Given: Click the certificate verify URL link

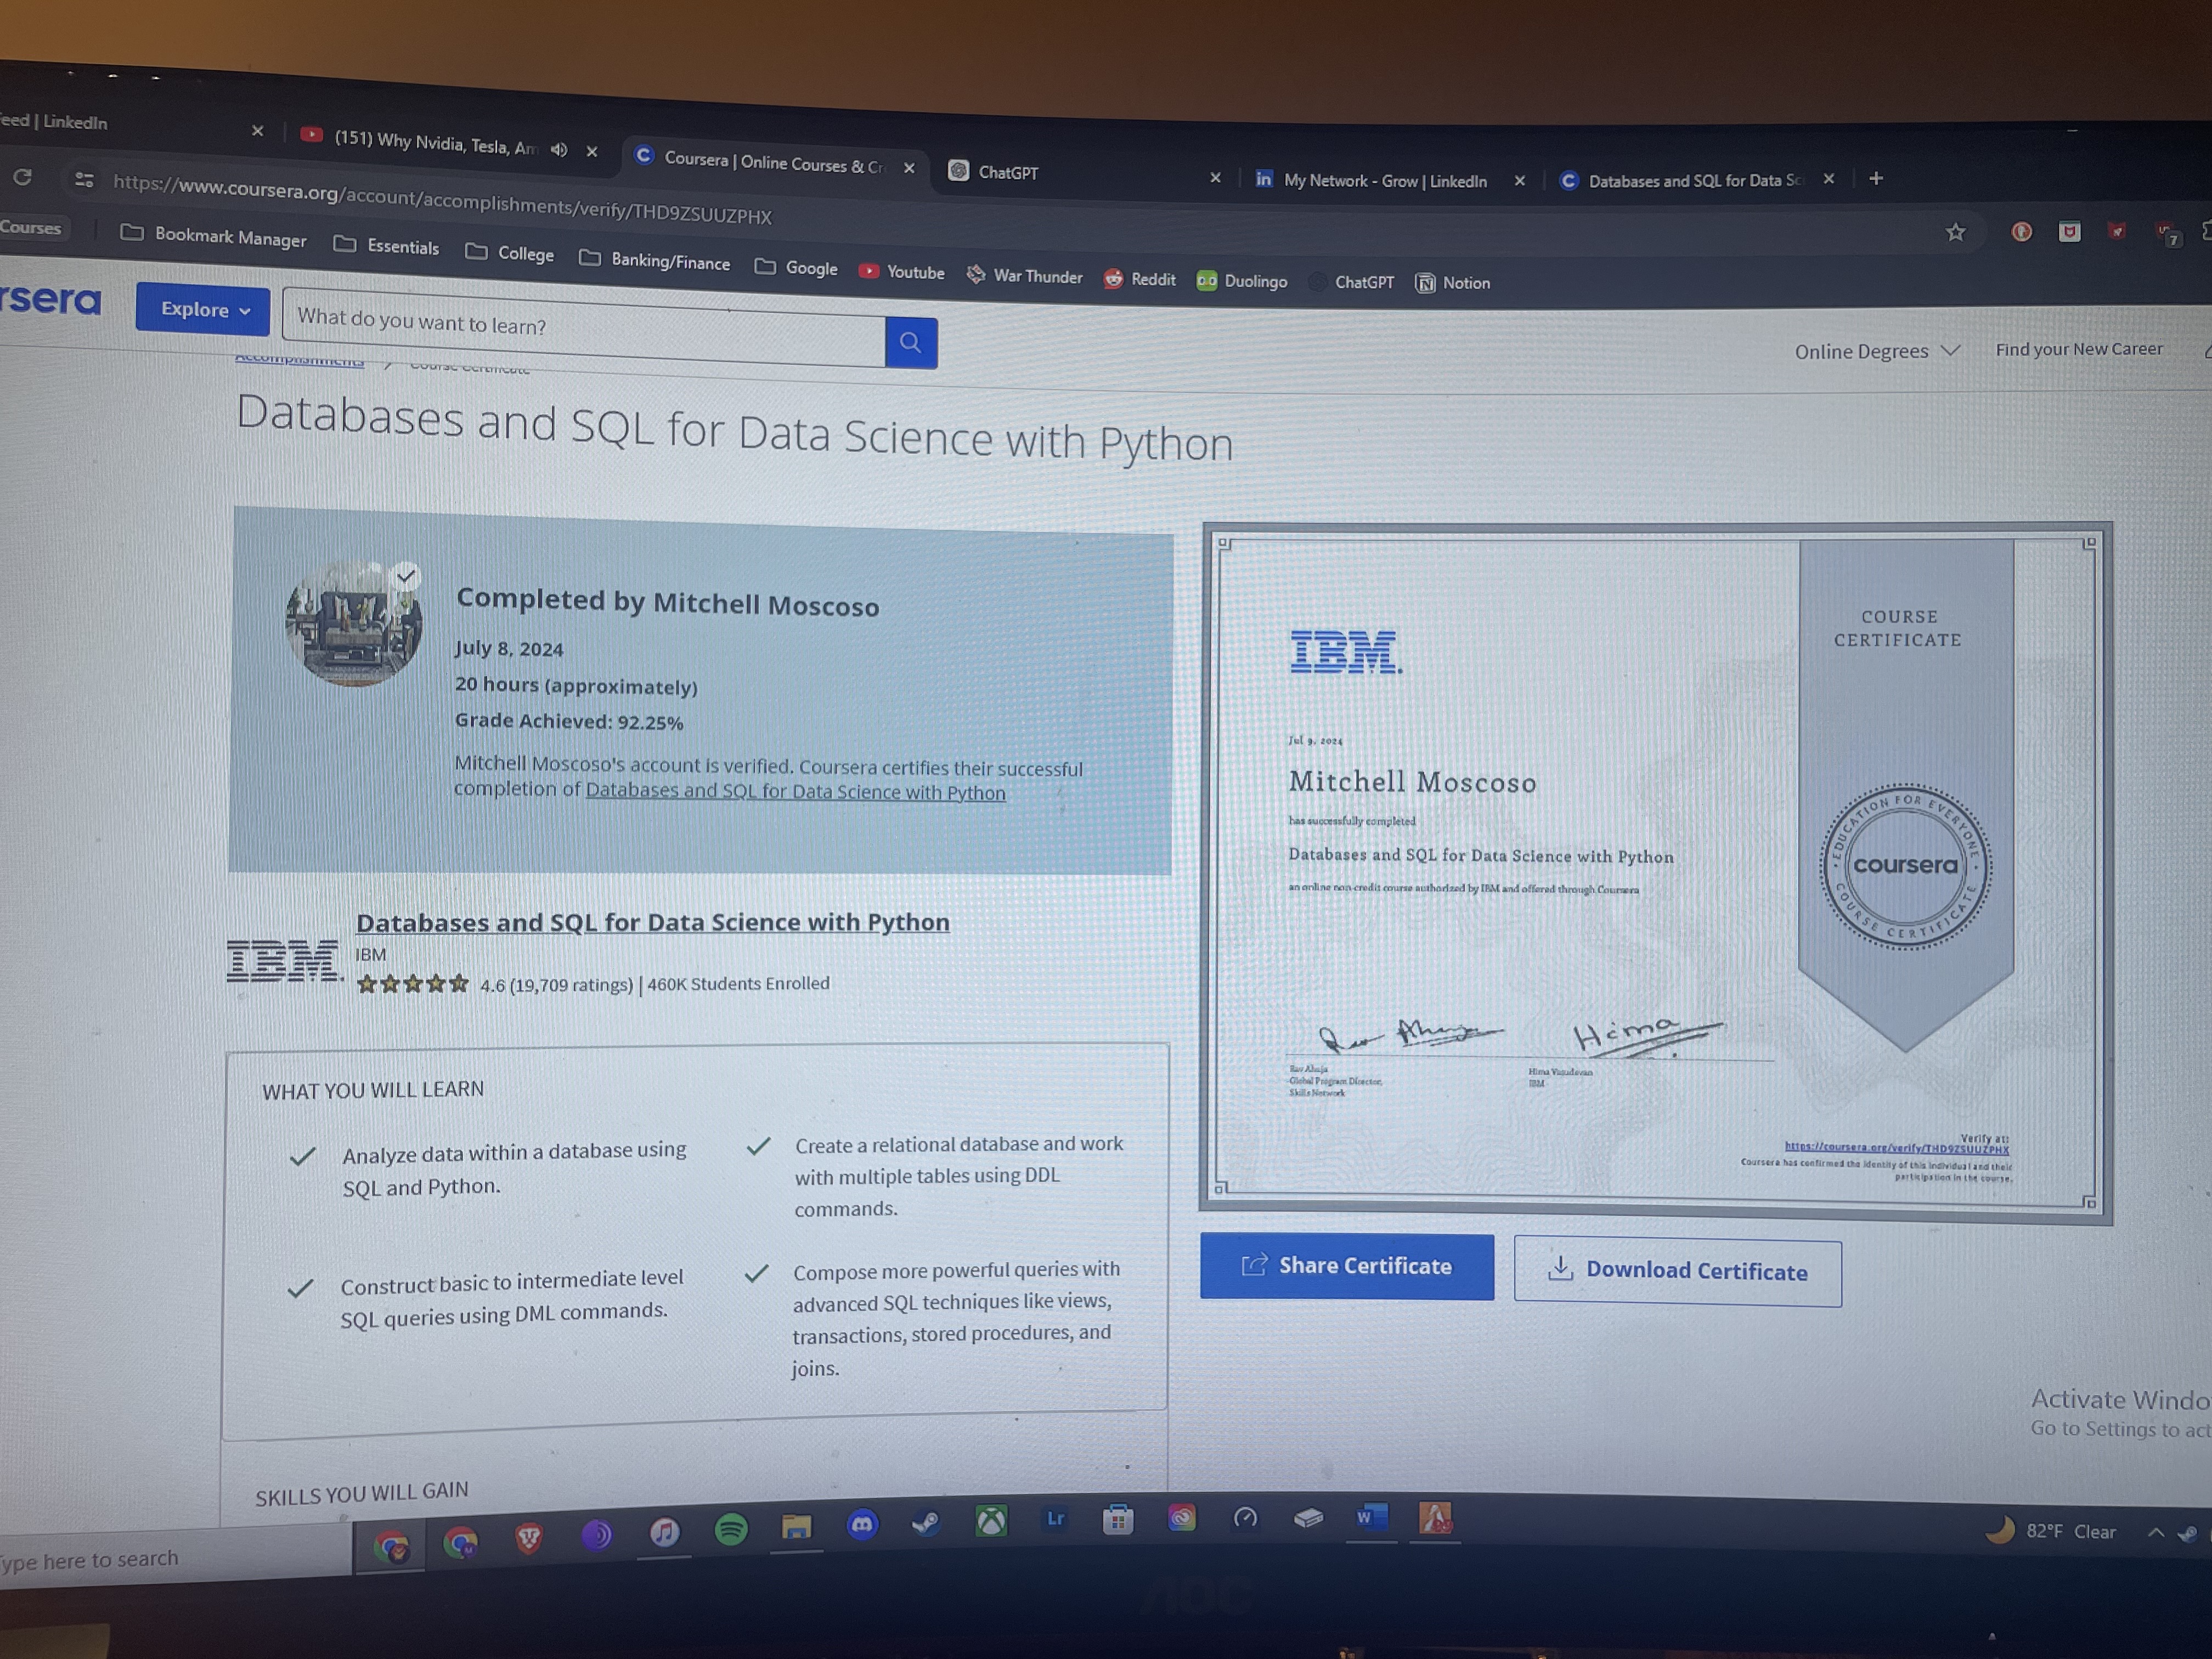Looking at the screenshot, I should pos(1896,1149).
